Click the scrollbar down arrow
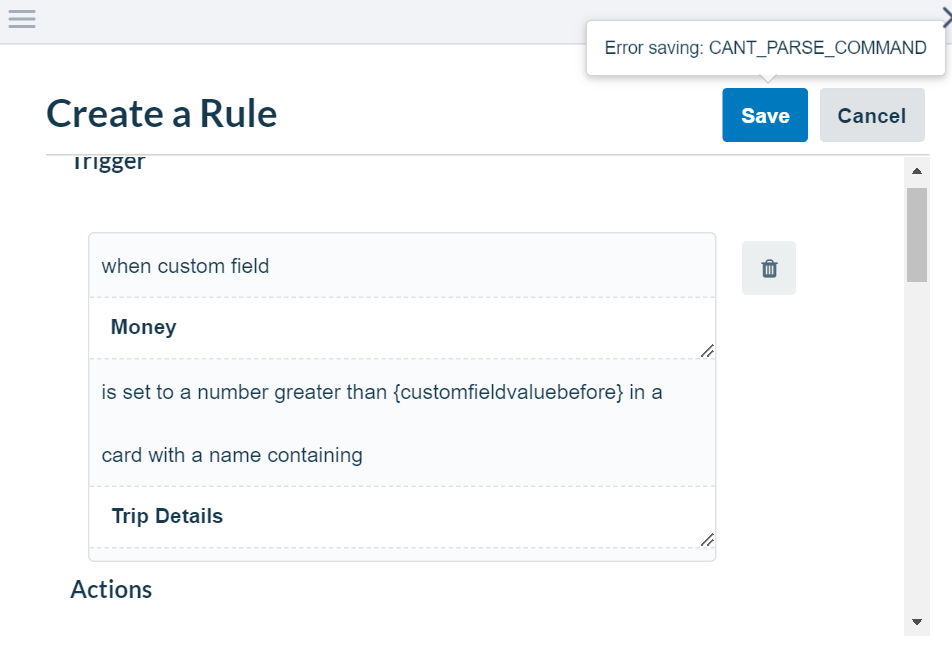The height and width of the screenshot is (658, 952). click(917, 622)
